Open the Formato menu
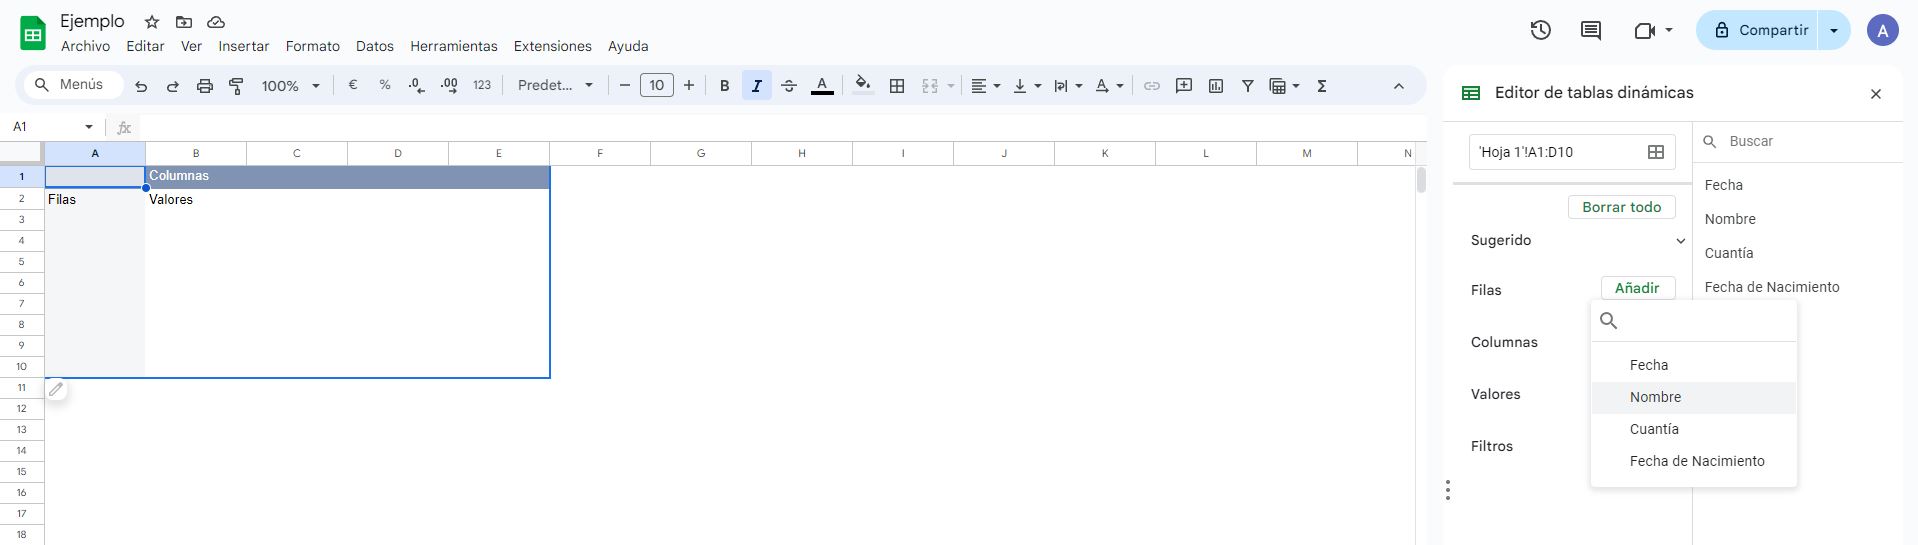Image resolution: width=1918 pixels, height=545 pixels. click(x=313, y=46)
